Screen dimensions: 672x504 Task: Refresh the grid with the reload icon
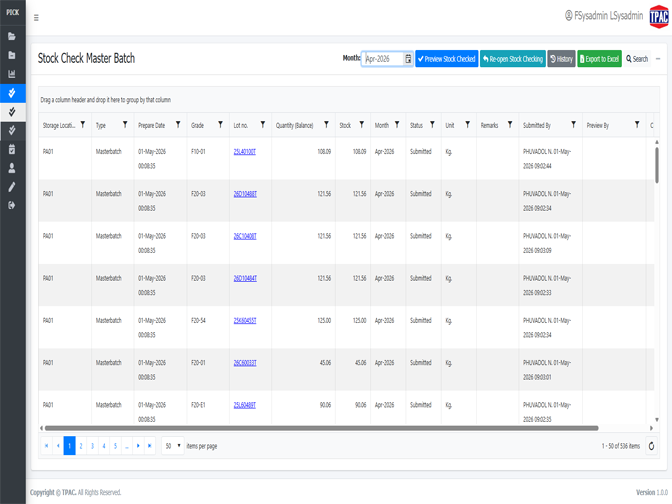coord(651,446)
